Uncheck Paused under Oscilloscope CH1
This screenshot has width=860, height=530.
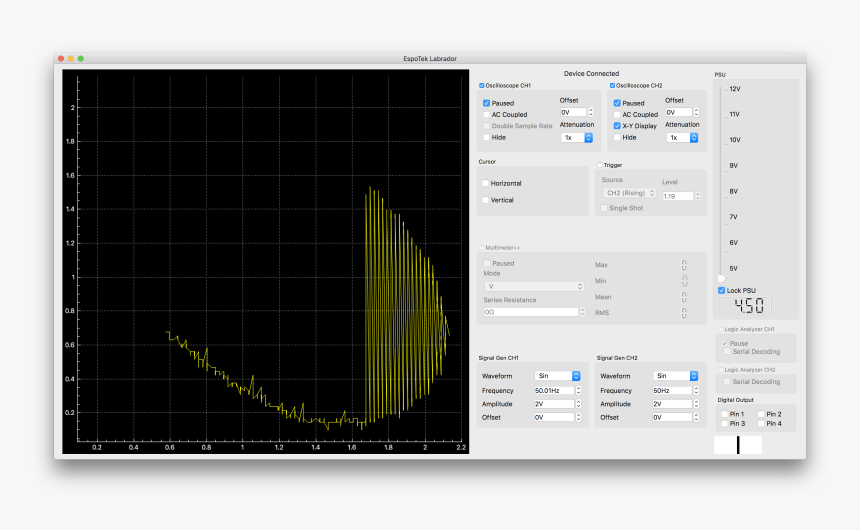pos(486,103)
